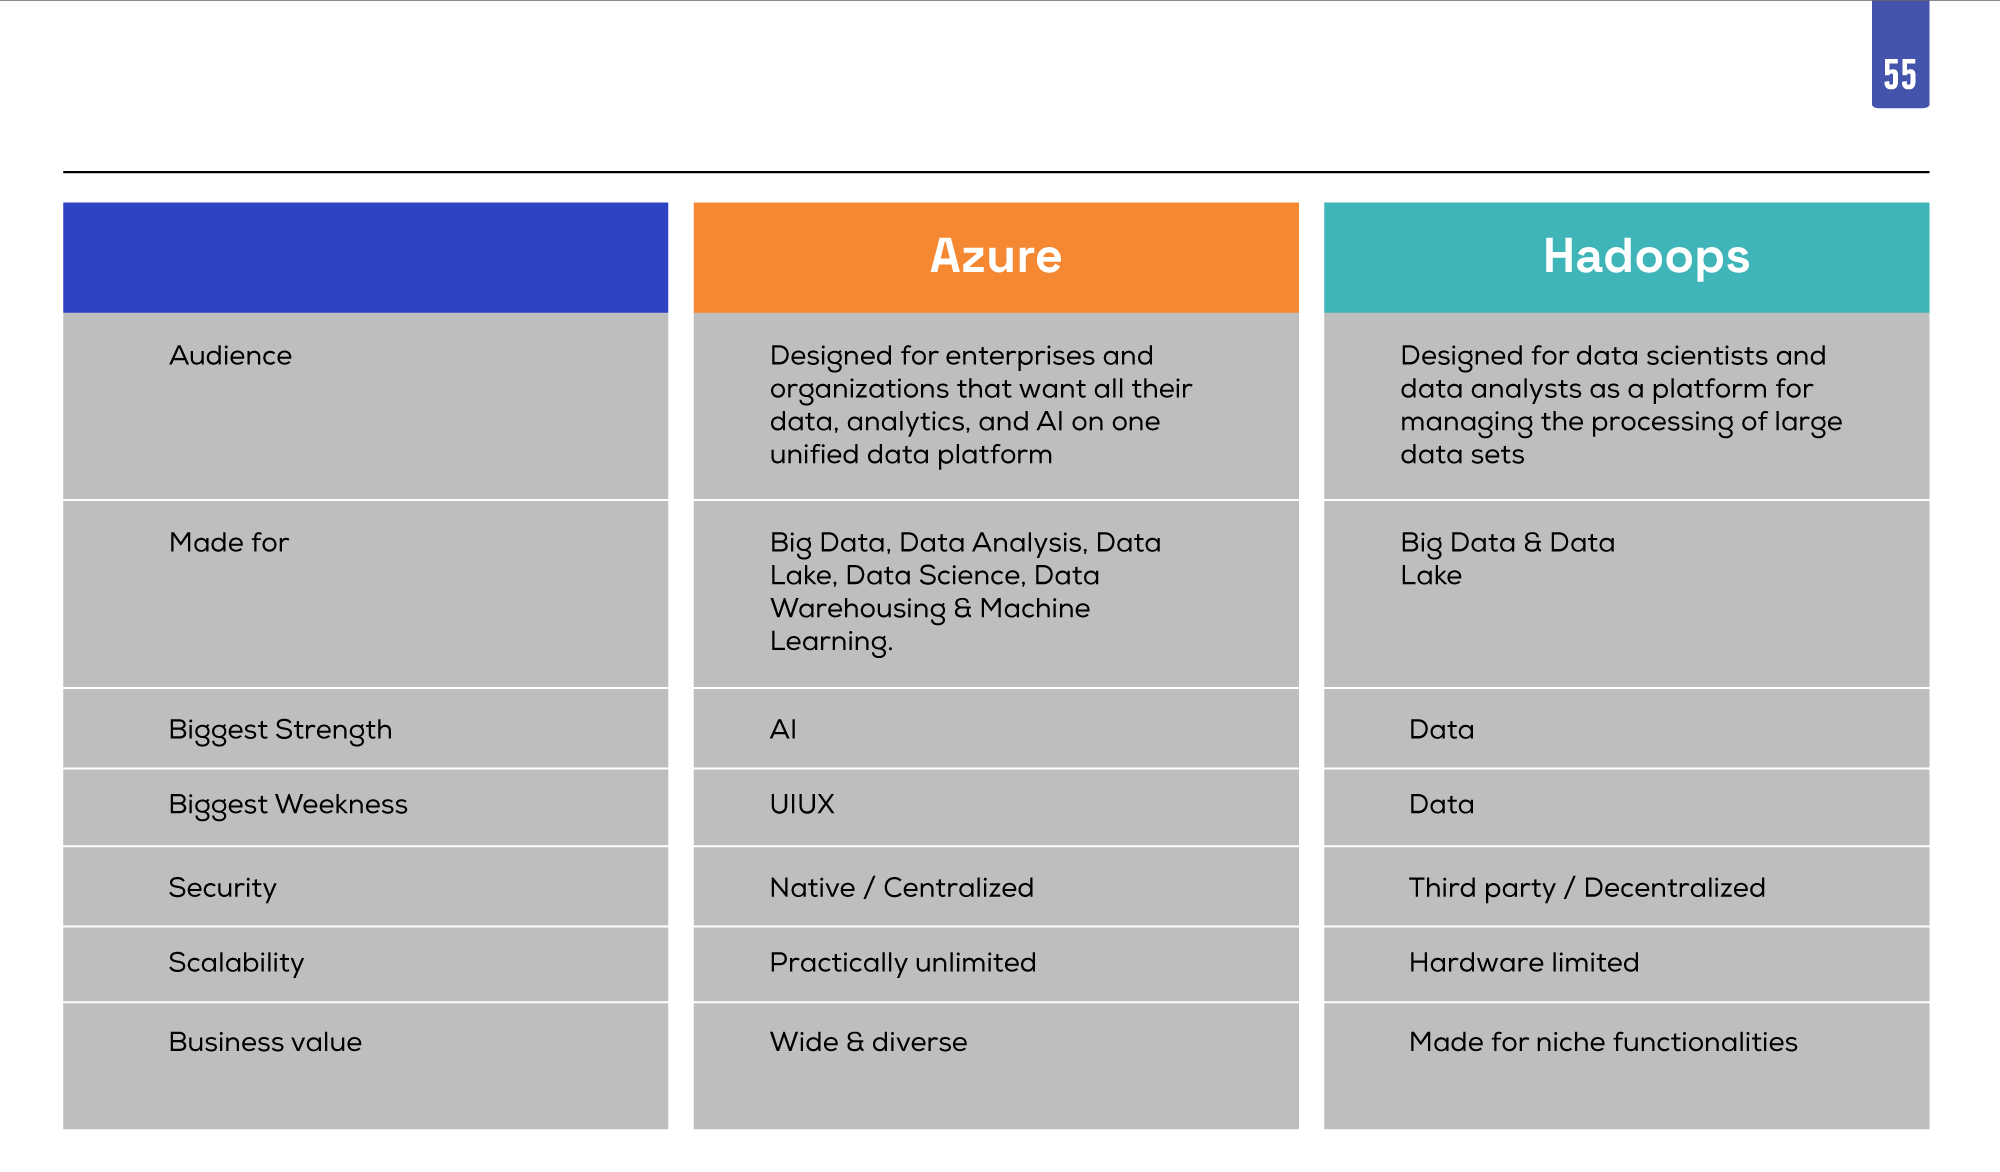Select the Security row label
Screen dimensions: 2000x1172
click(x=222, y=888)
